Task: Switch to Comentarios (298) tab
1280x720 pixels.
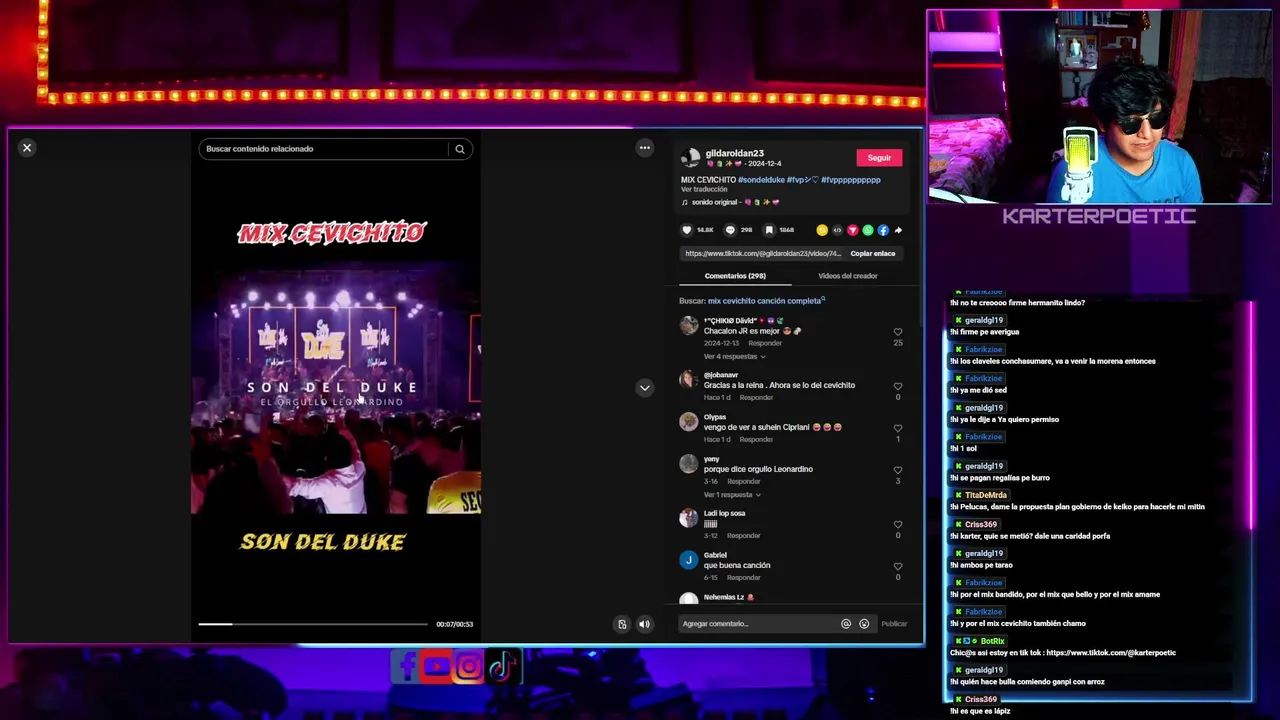Action: (735, 276)
